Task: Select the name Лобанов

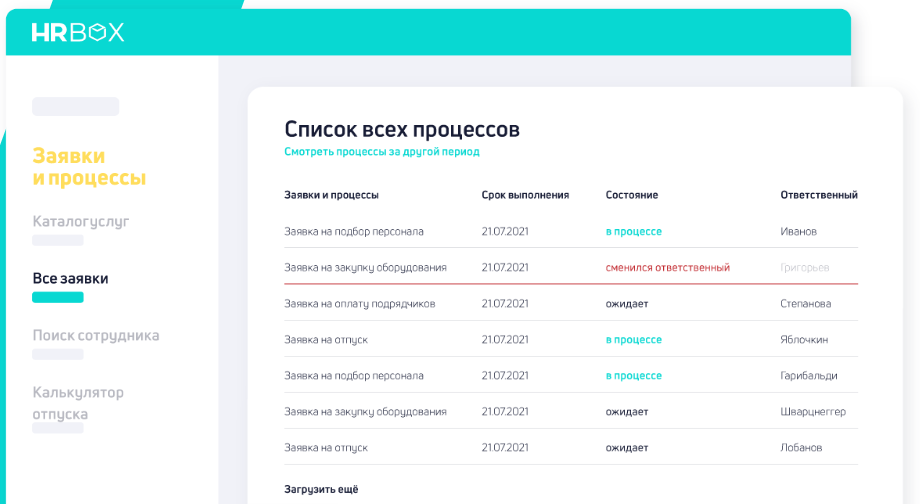Action: pyautogui.click(x=801, y=448)
